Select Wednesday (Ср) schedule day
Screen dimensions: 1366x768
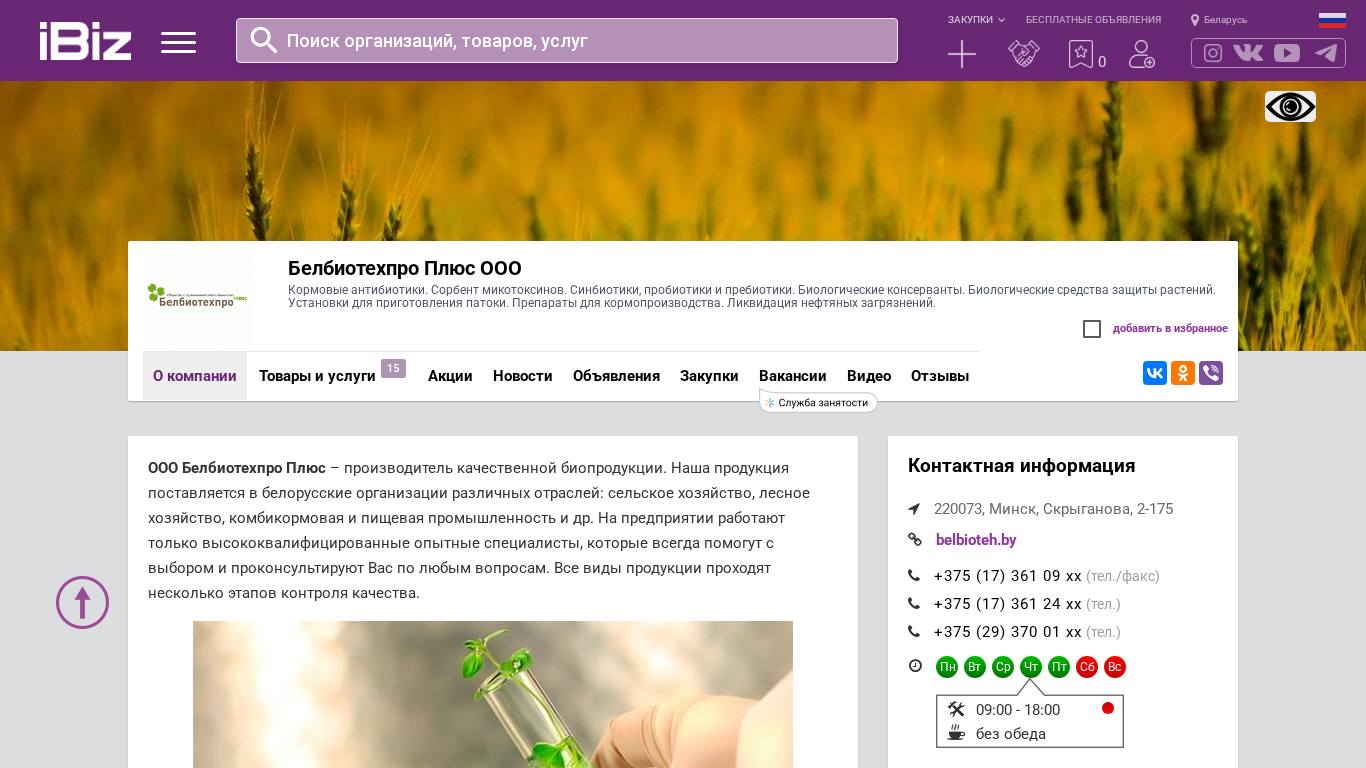click(x=1003, y=667)
